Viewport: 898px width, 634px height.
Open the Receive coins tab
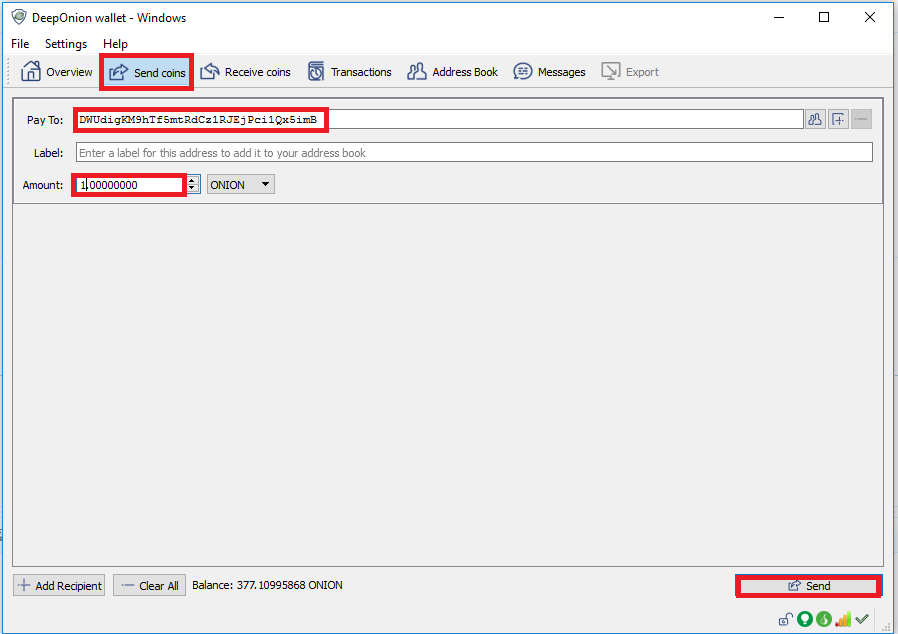click(x=245, y=72)
